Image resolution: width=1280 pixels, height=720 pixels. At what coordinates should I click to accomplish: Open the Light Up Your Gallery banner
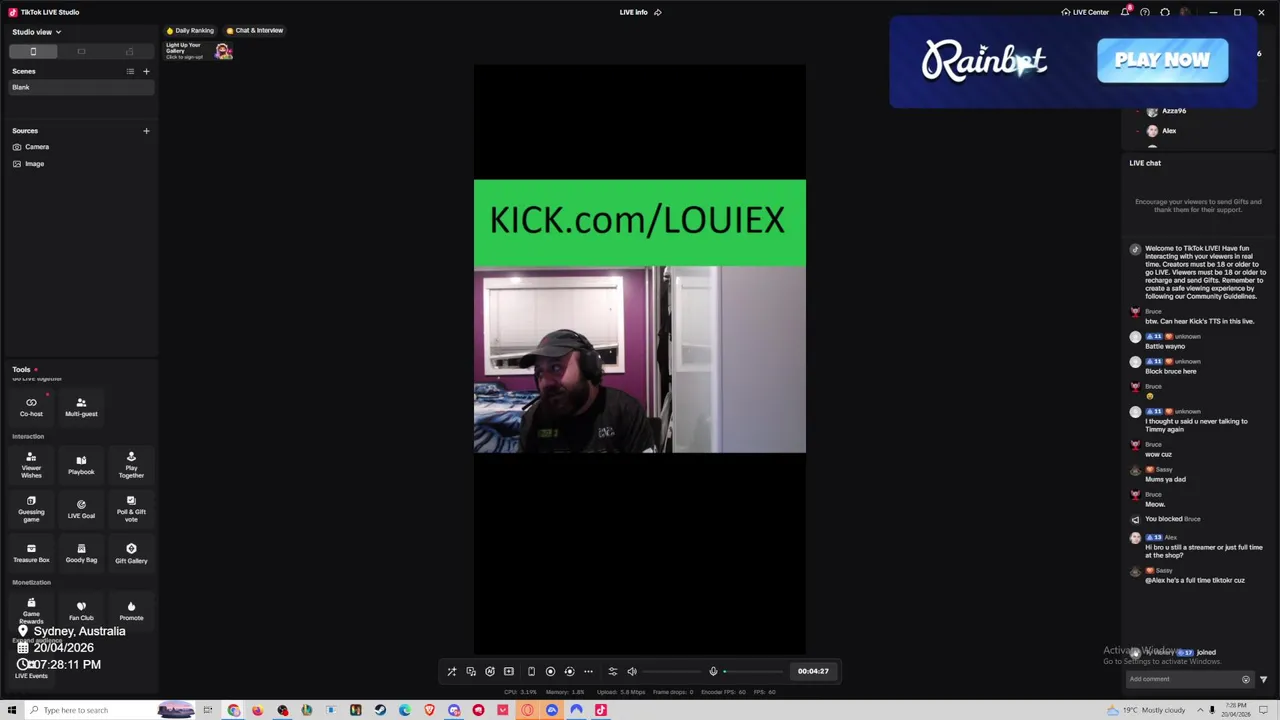point(199,51)
